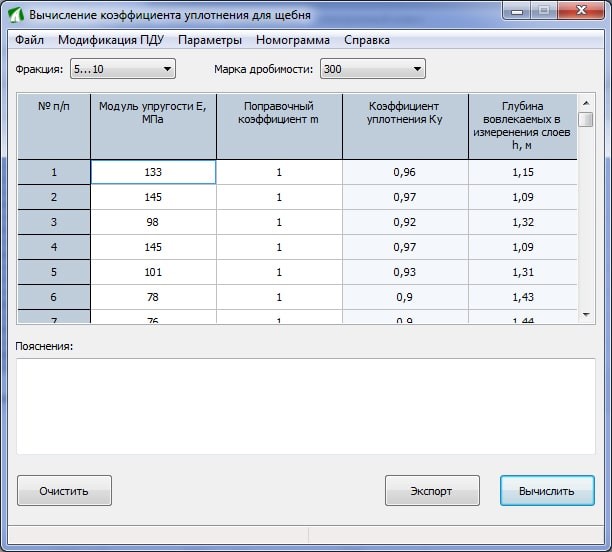
Task: Click the green application icon in title bar
Action: coord(16,15)
